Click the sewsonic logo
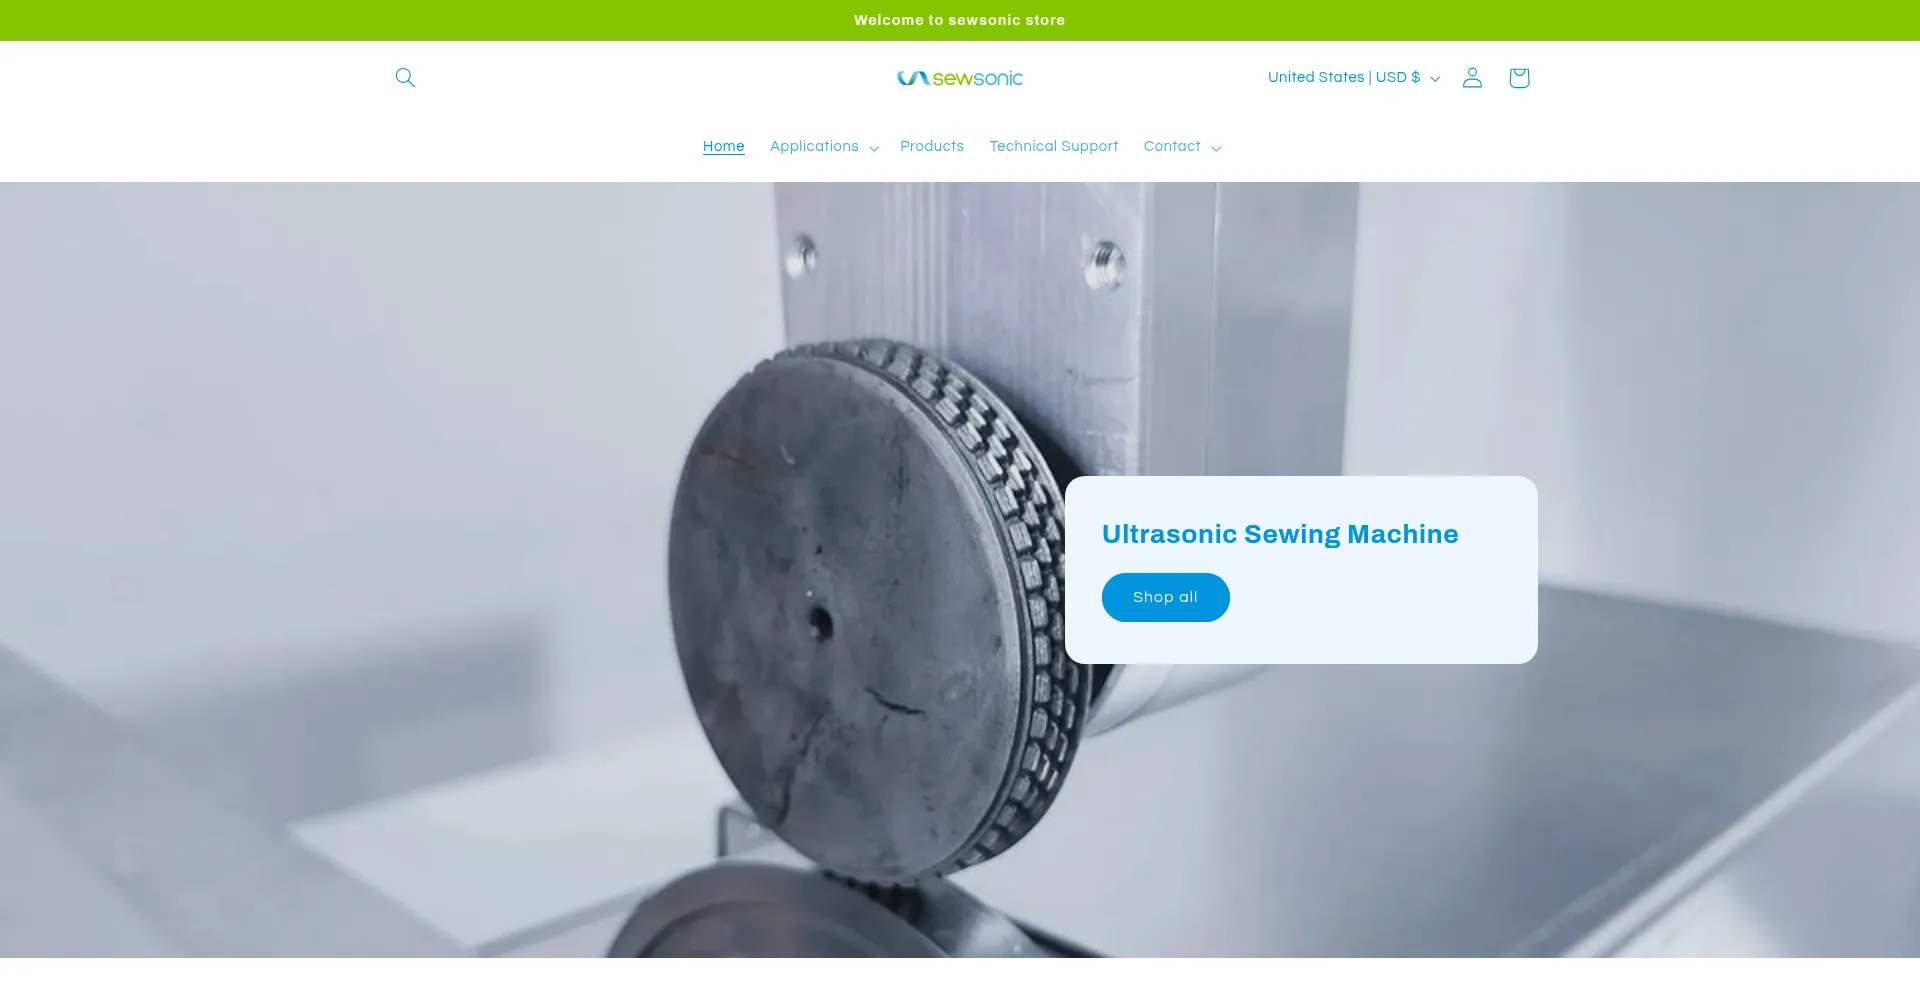Viewport: 1920px width, 993px height. (x=960, y=78)
